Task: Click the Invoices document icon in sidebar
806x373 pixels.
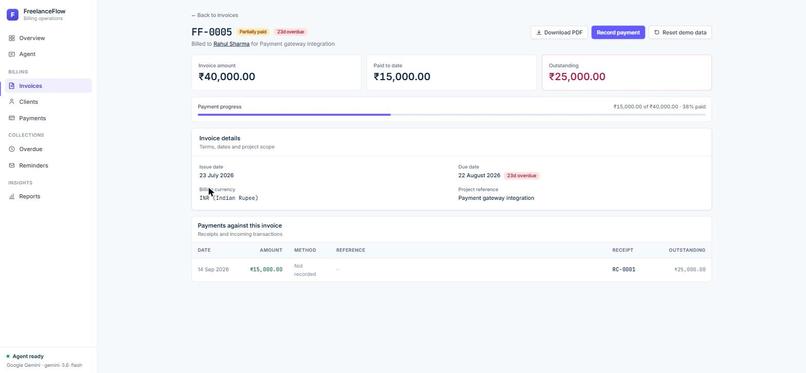Action: (12, 86)
